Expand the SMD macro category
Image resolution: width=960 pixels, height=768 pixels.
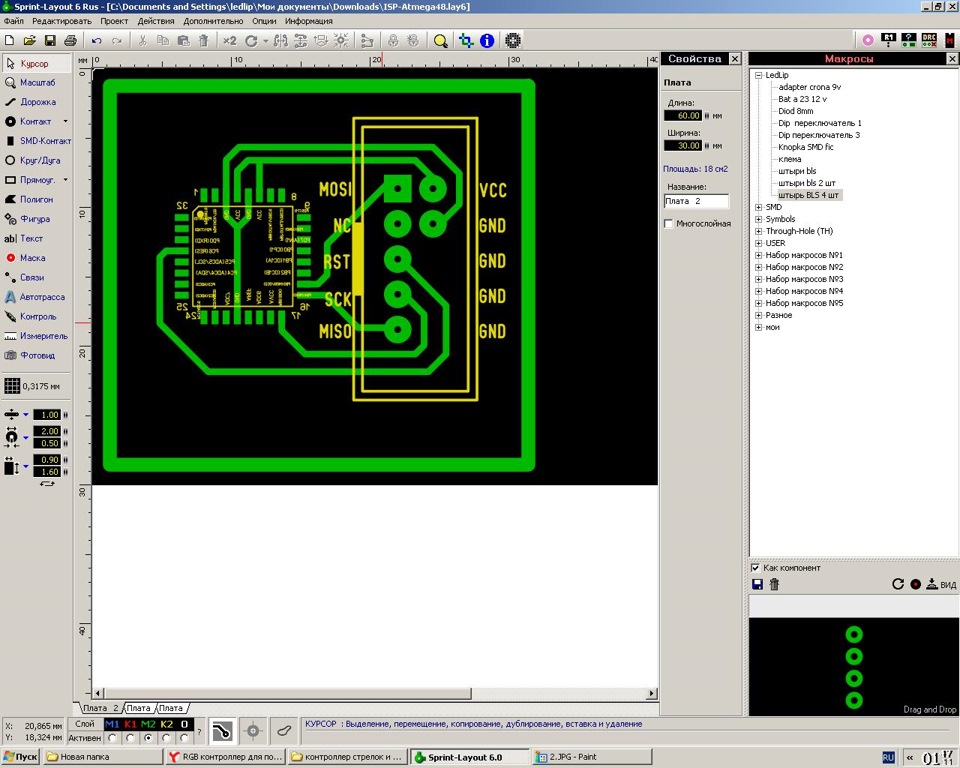[x=758, y=207]
